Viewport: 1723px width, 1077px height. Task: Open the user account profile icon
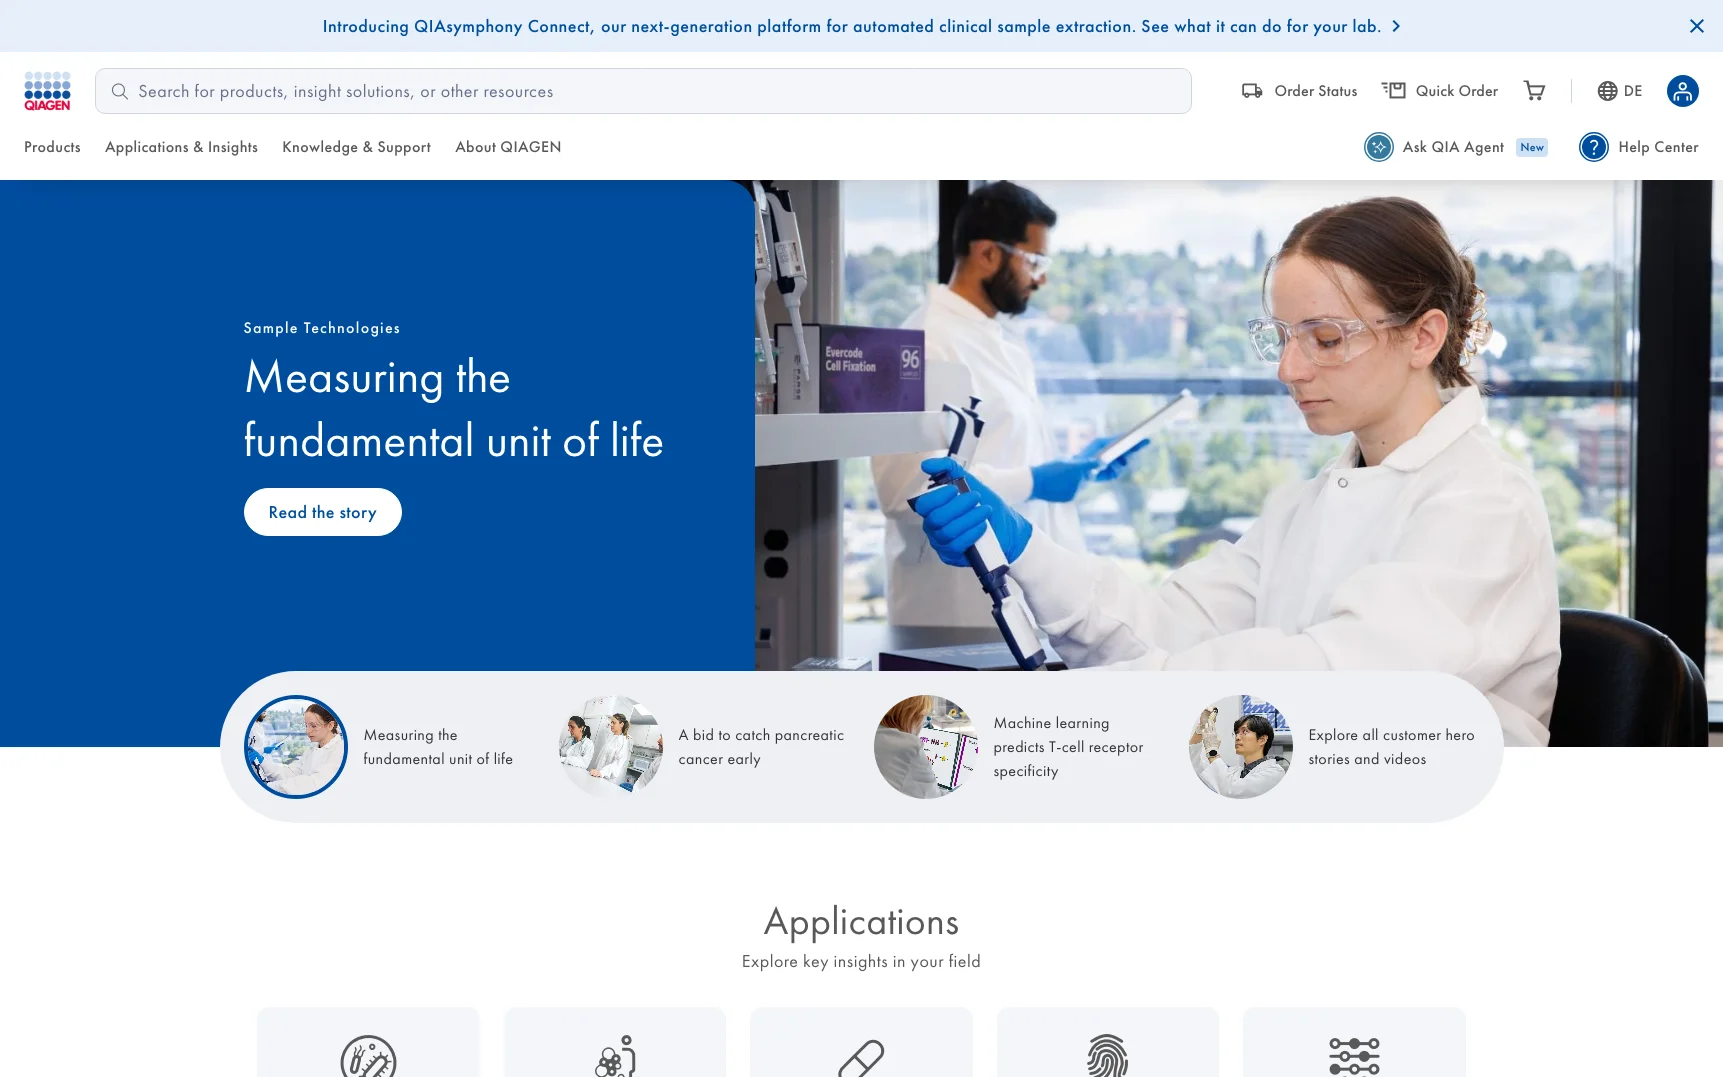click(x=1682, y=91)
